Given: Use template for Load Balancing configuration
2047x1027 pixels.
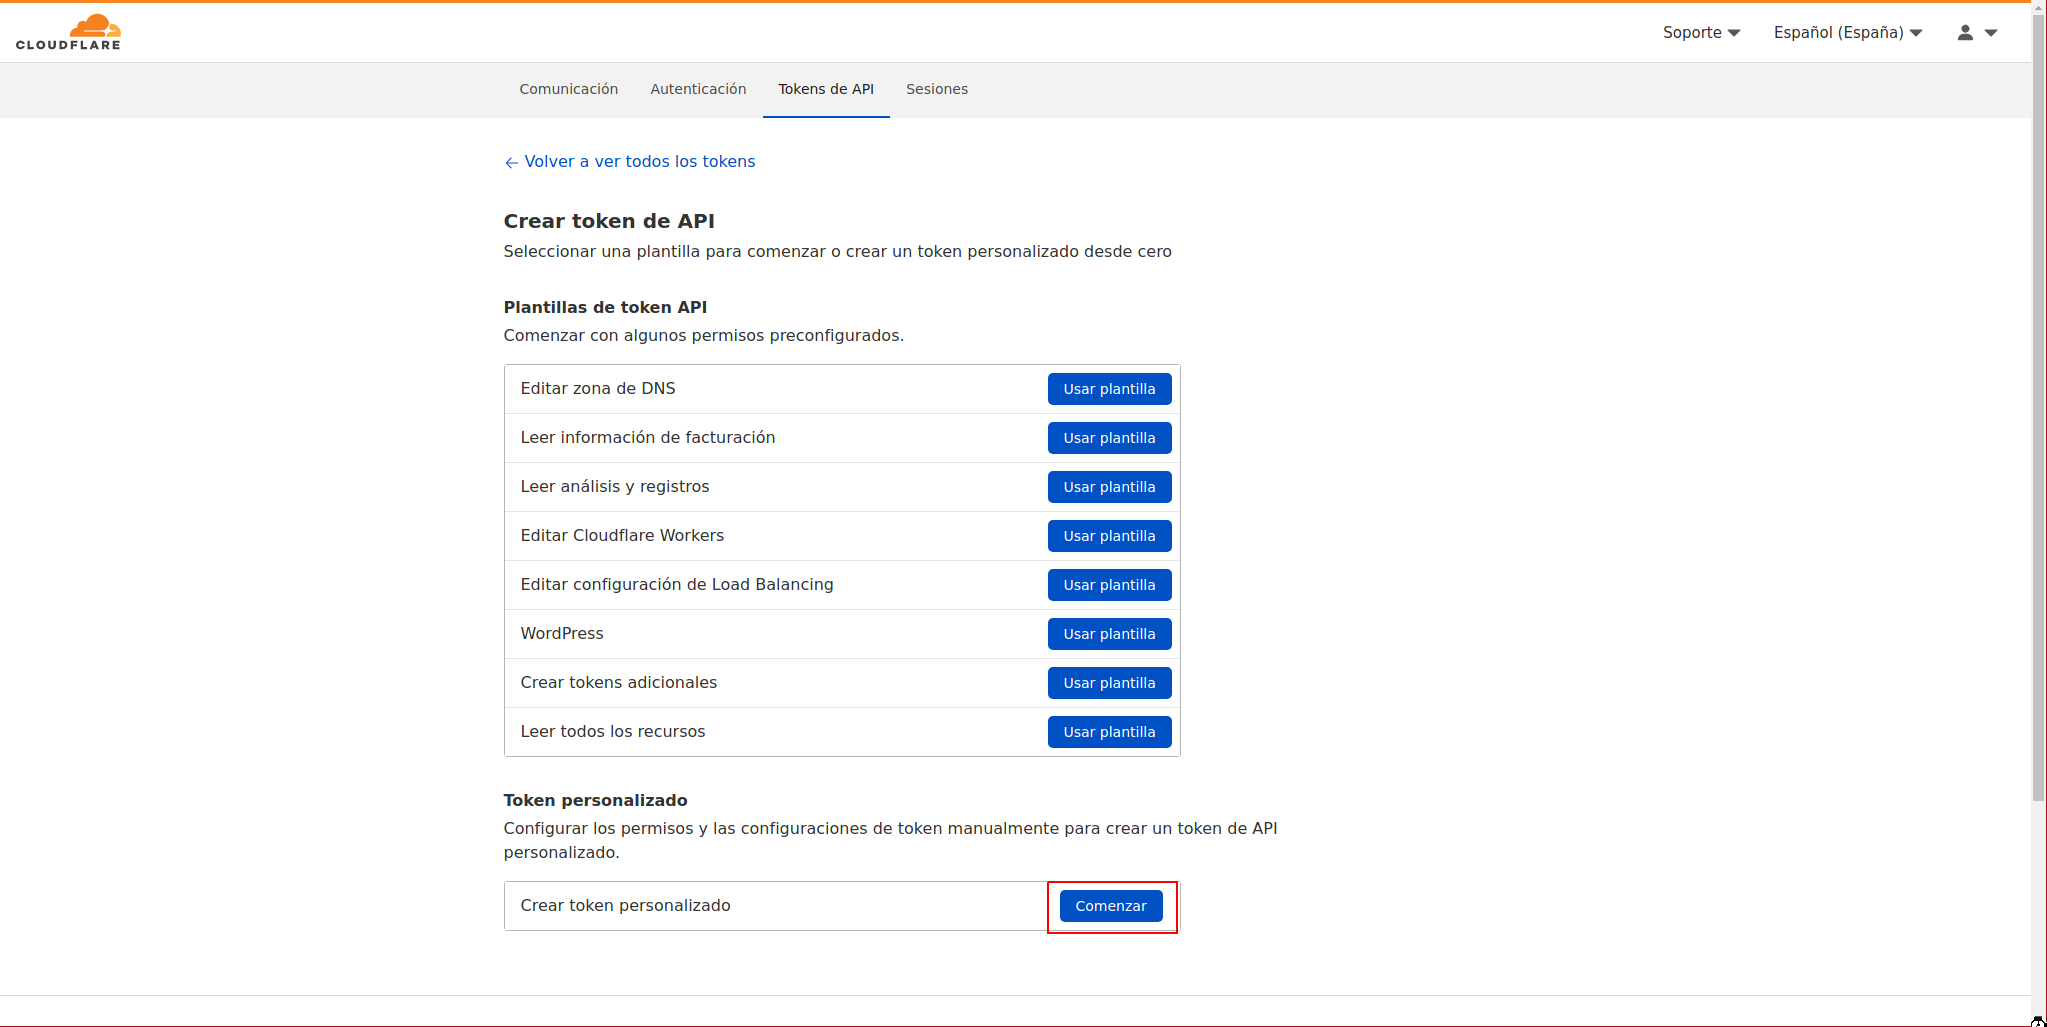Looking at the screenshot, I should (1109, 585).
